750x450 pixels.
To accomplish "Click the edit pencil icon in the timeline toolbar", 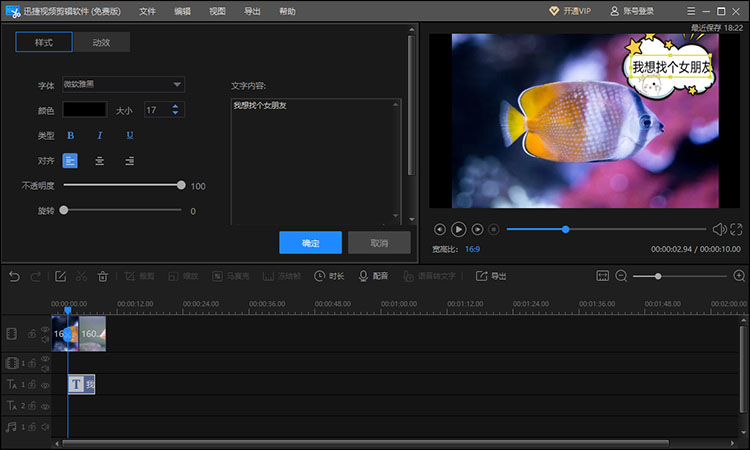I will 60,276.
